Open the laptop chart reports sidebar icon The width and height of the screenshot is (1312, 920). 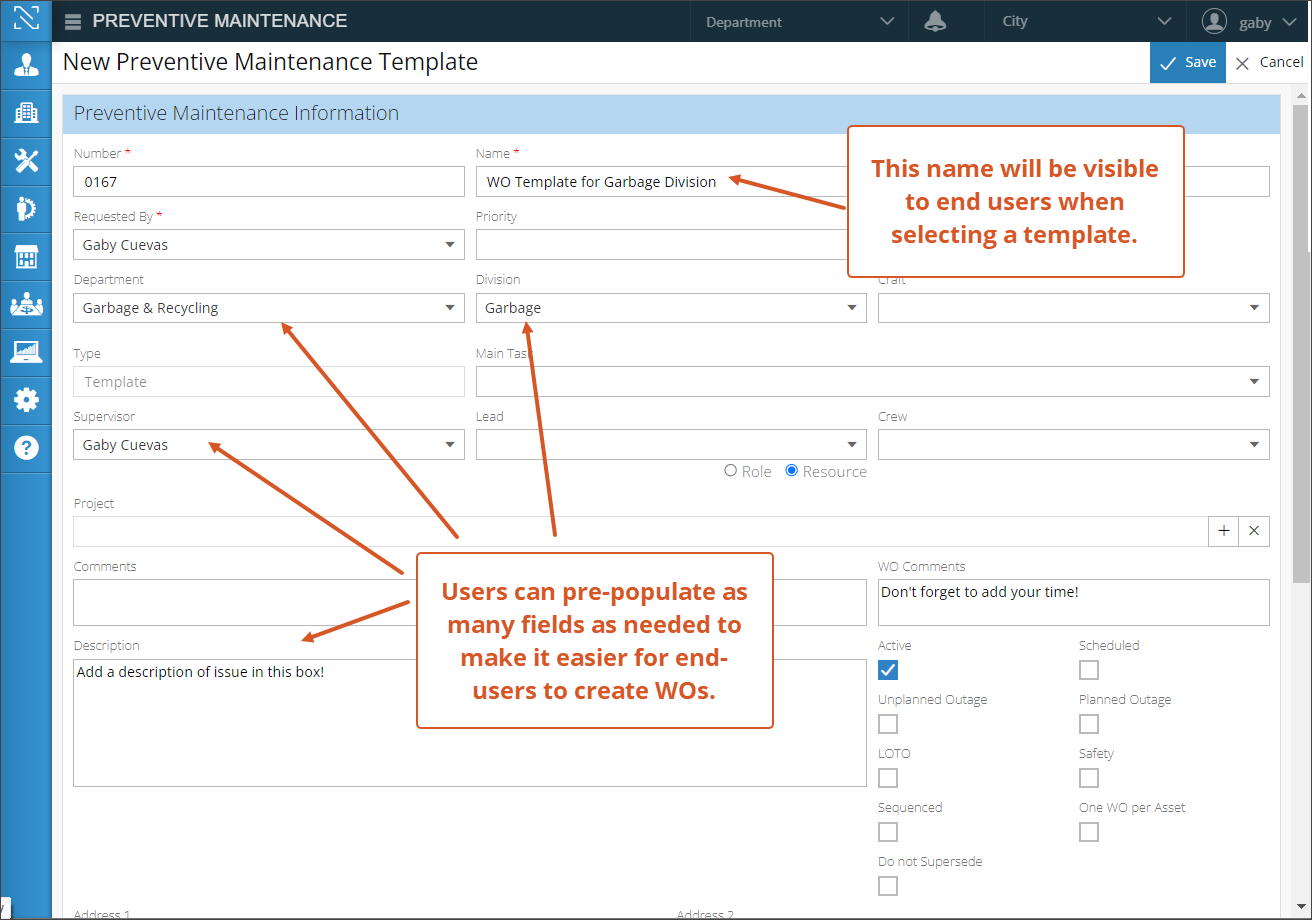click(26, 352)
